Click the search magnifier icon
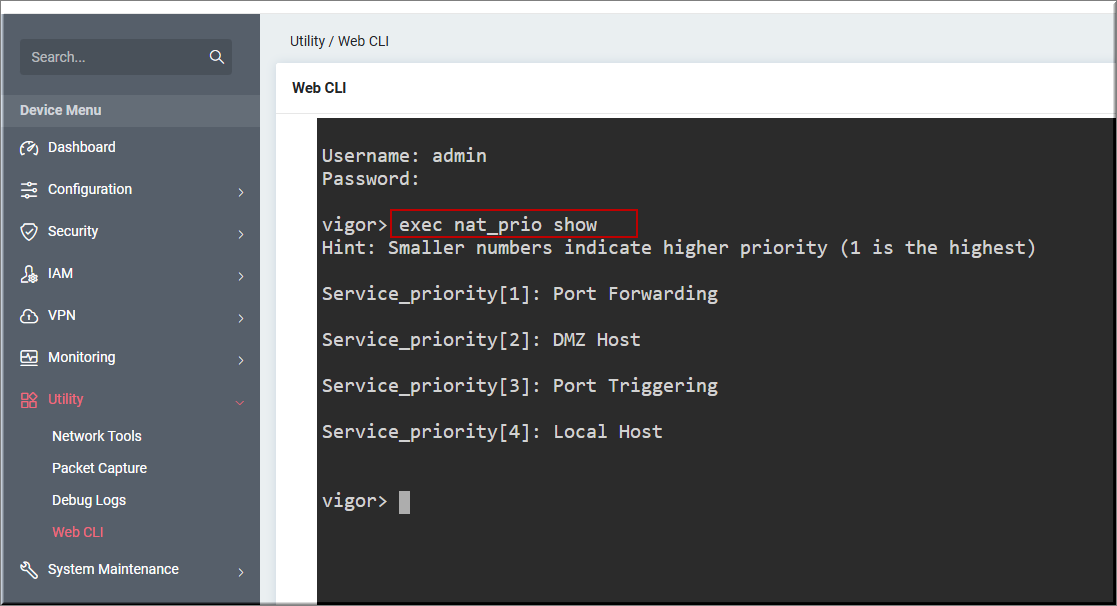This screenshot has height=606, width=1117. click(x=216, y=57)
